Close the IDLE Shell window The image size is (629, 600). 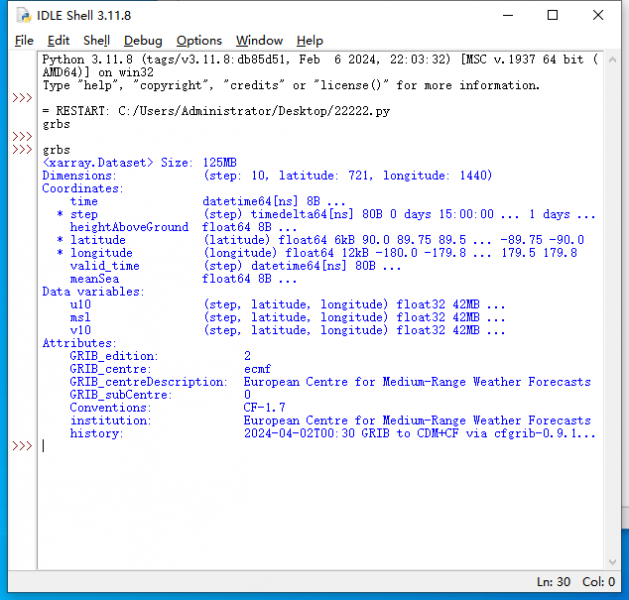point(598,16)
